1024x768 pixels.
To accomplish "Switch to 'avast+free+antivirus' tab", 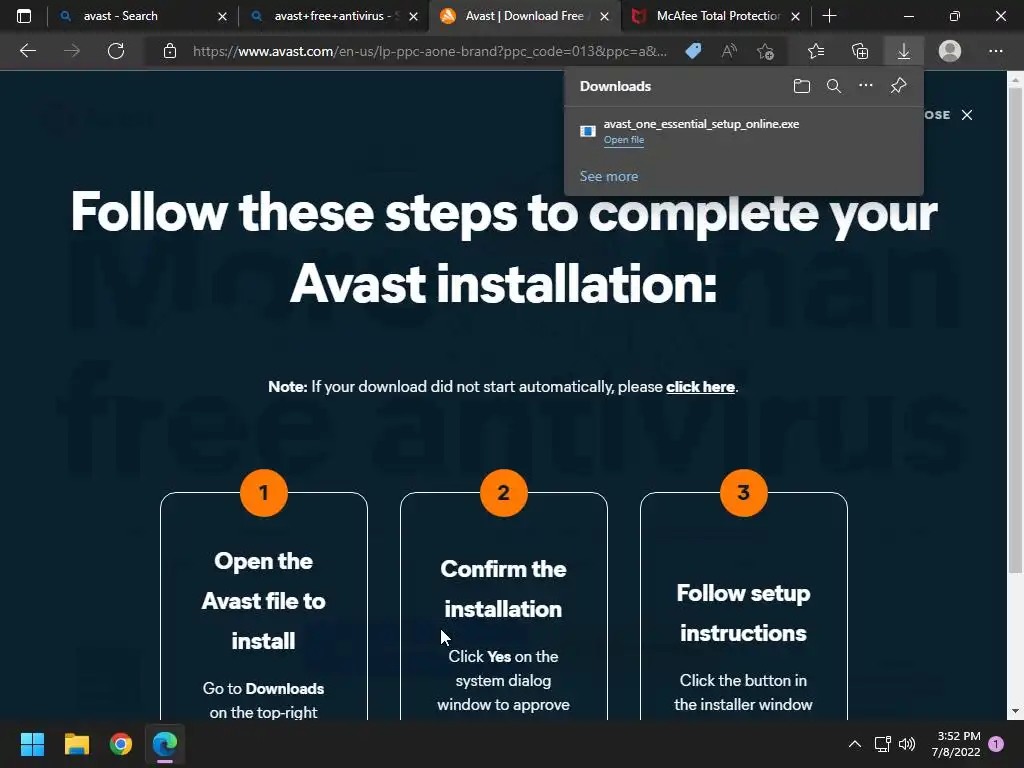I will (334, 16).
